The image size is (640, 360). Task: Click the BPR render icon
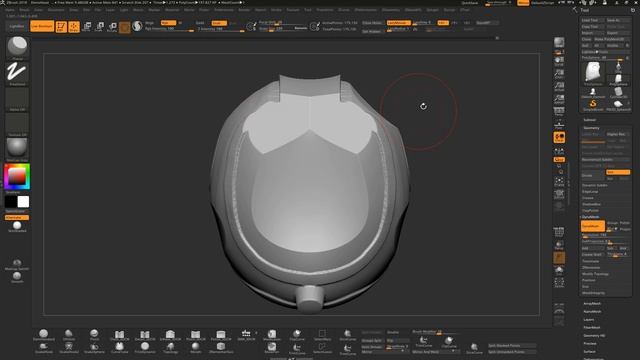(559, 42)
